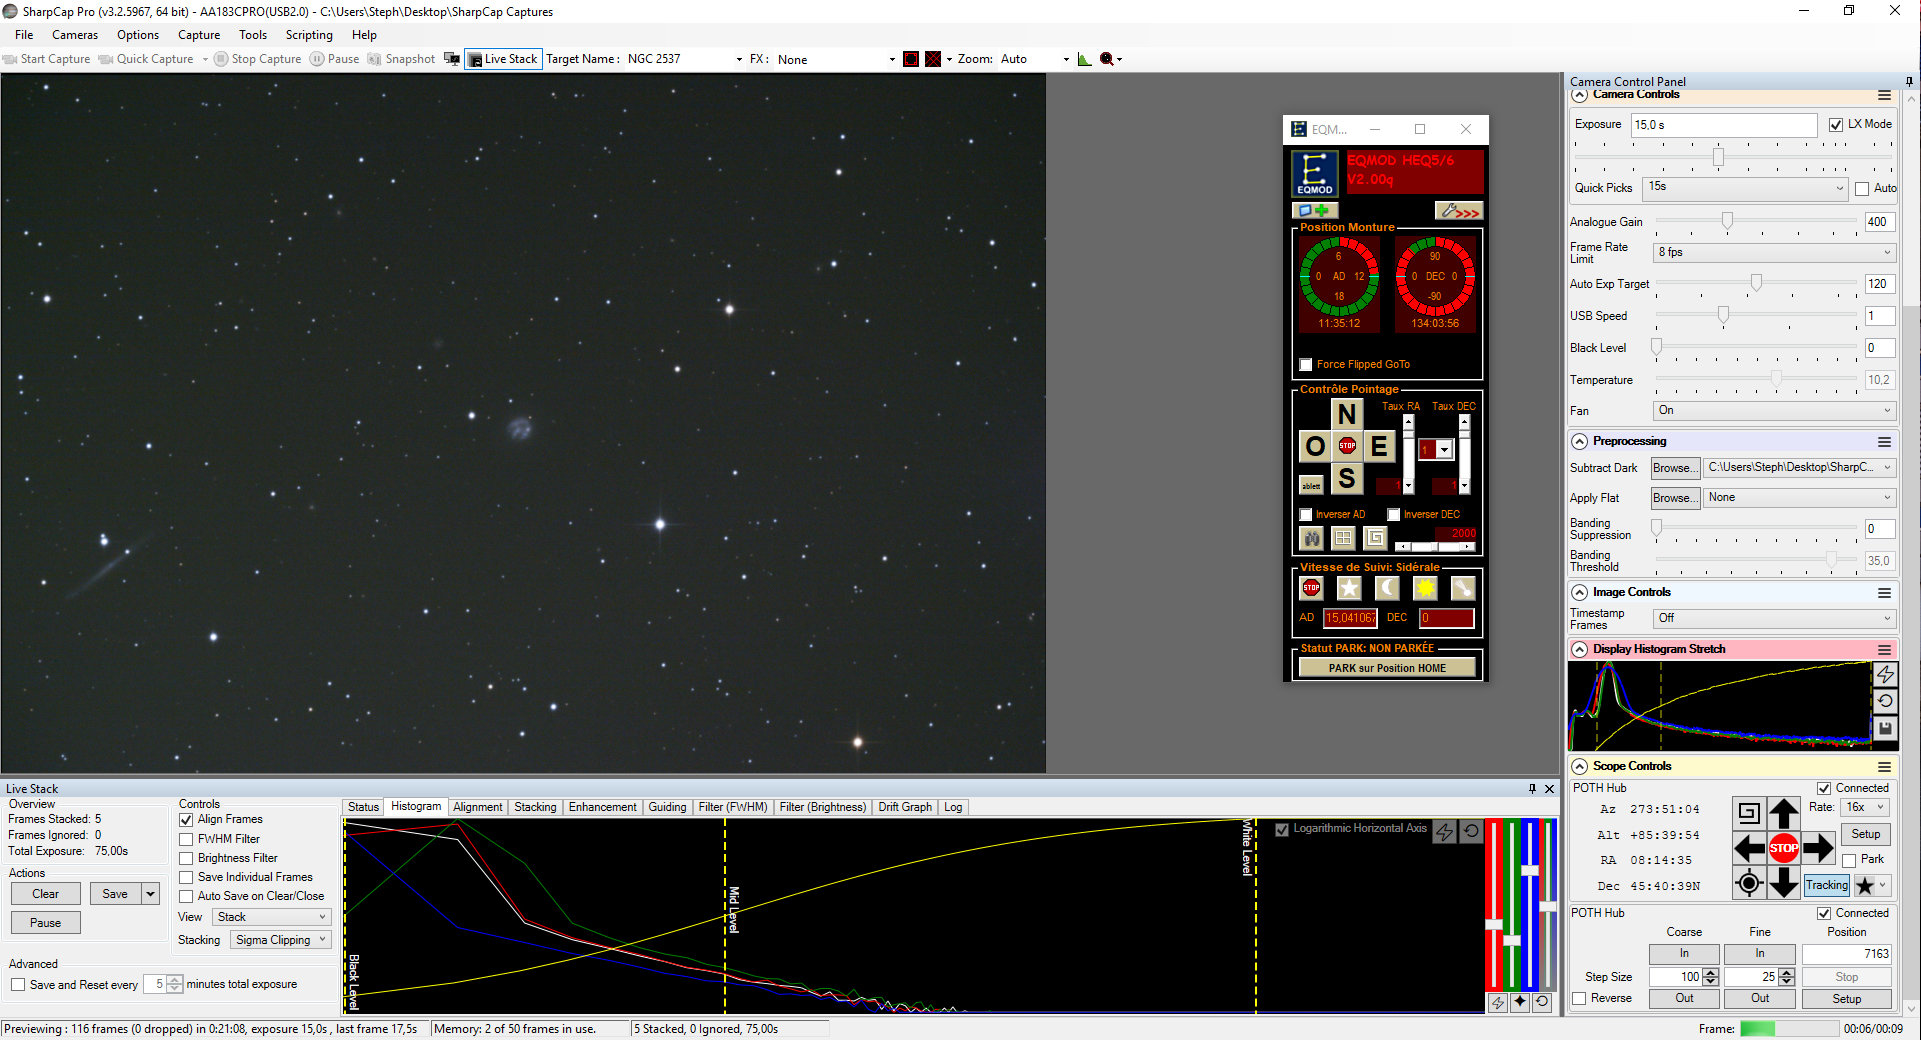Click the spiral search icon in Scope Controls
Screen dimensions: 1921x1040
click(x=1748, y=813)
